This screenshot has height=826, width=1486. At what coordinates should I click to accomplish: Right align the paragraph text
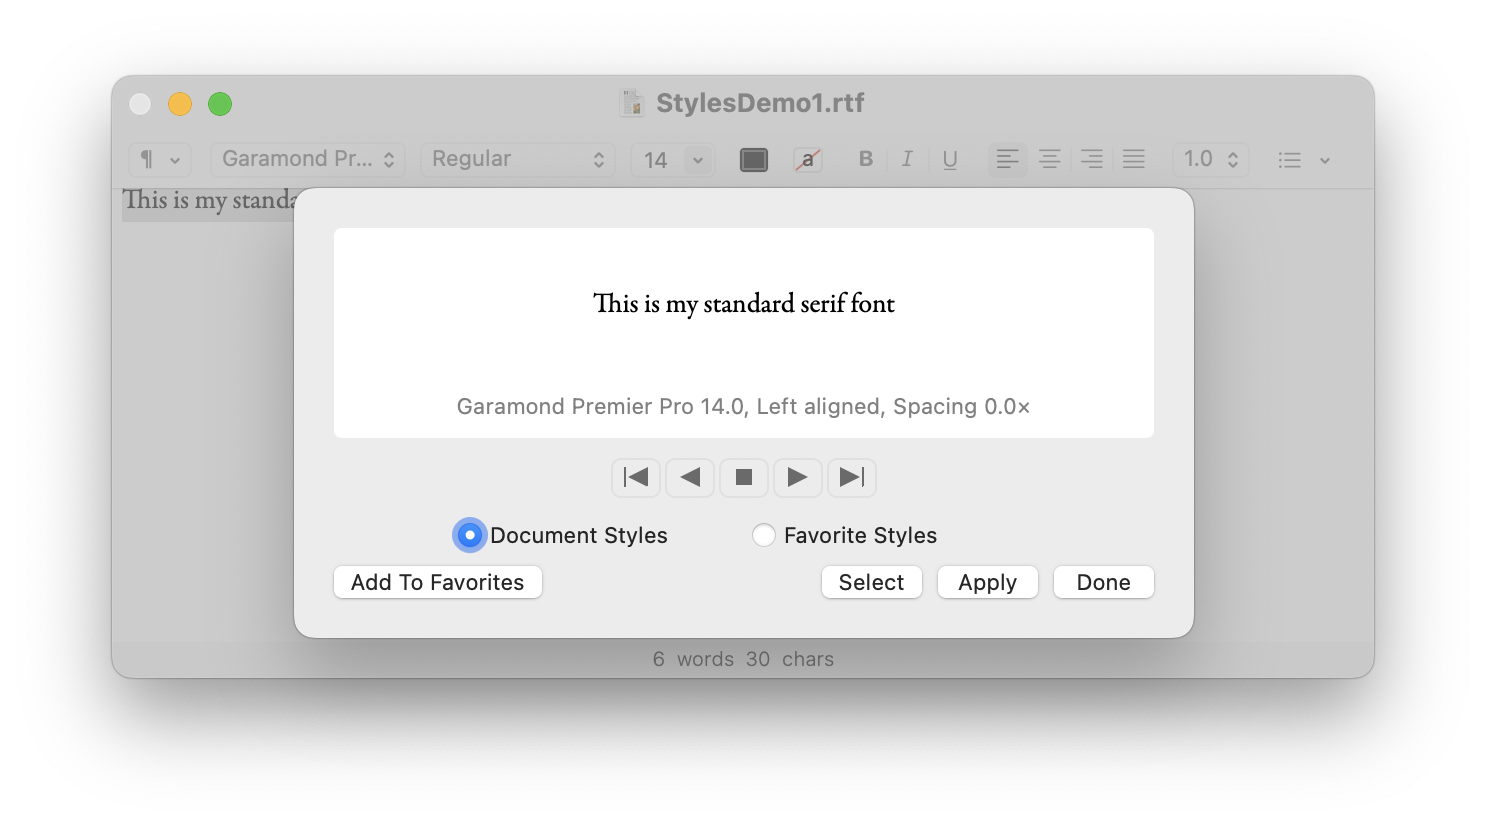tap(1091, 159)
